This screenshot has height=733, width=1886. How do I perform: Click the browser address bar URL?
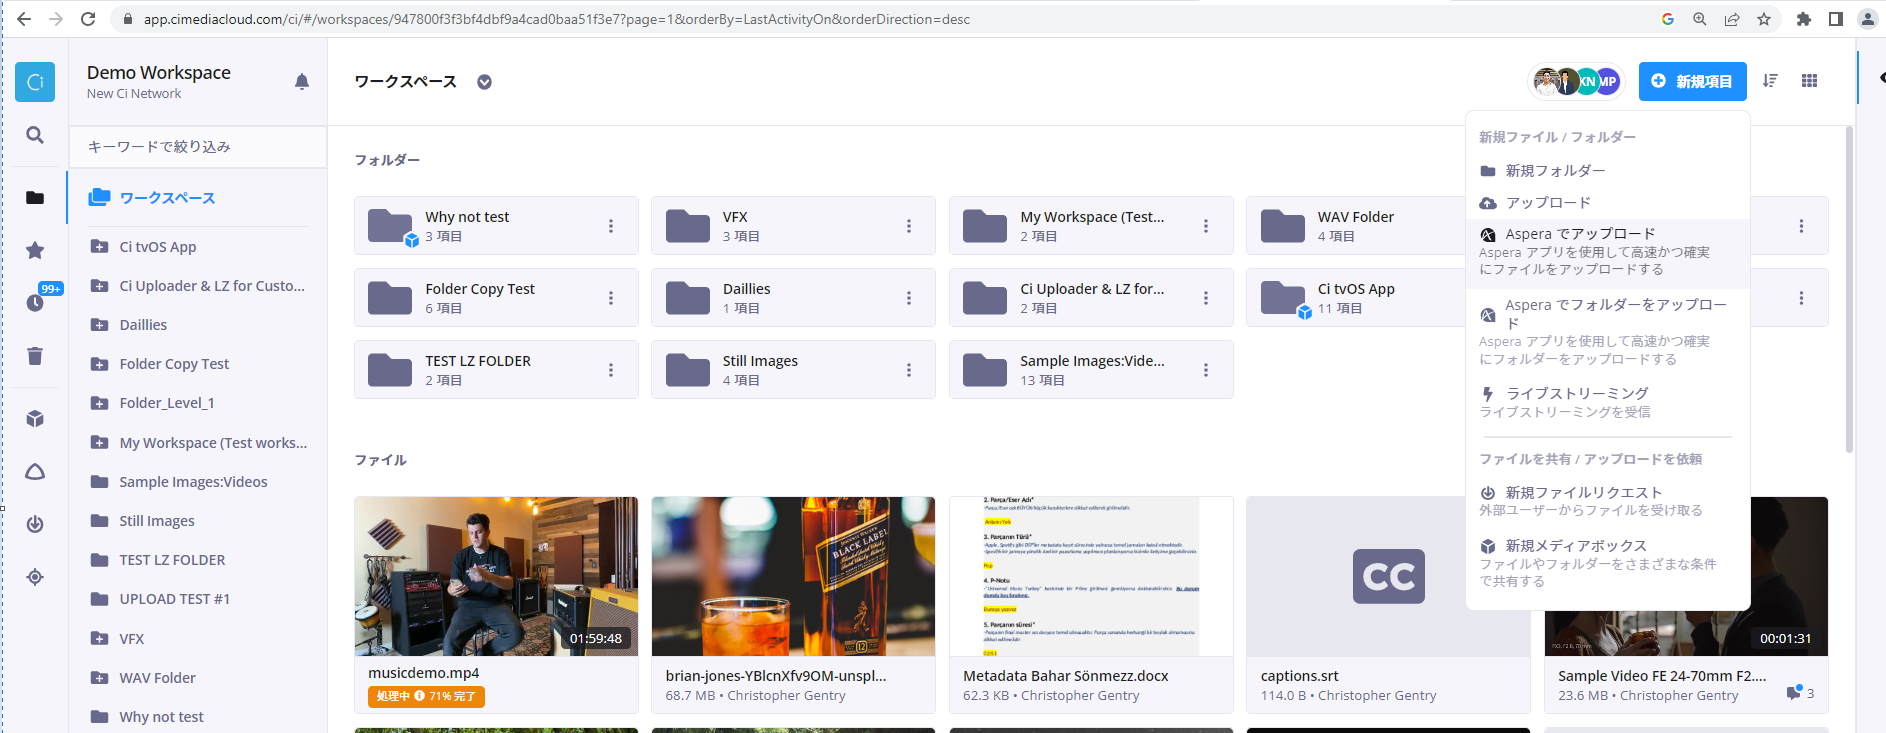point(557,19)
